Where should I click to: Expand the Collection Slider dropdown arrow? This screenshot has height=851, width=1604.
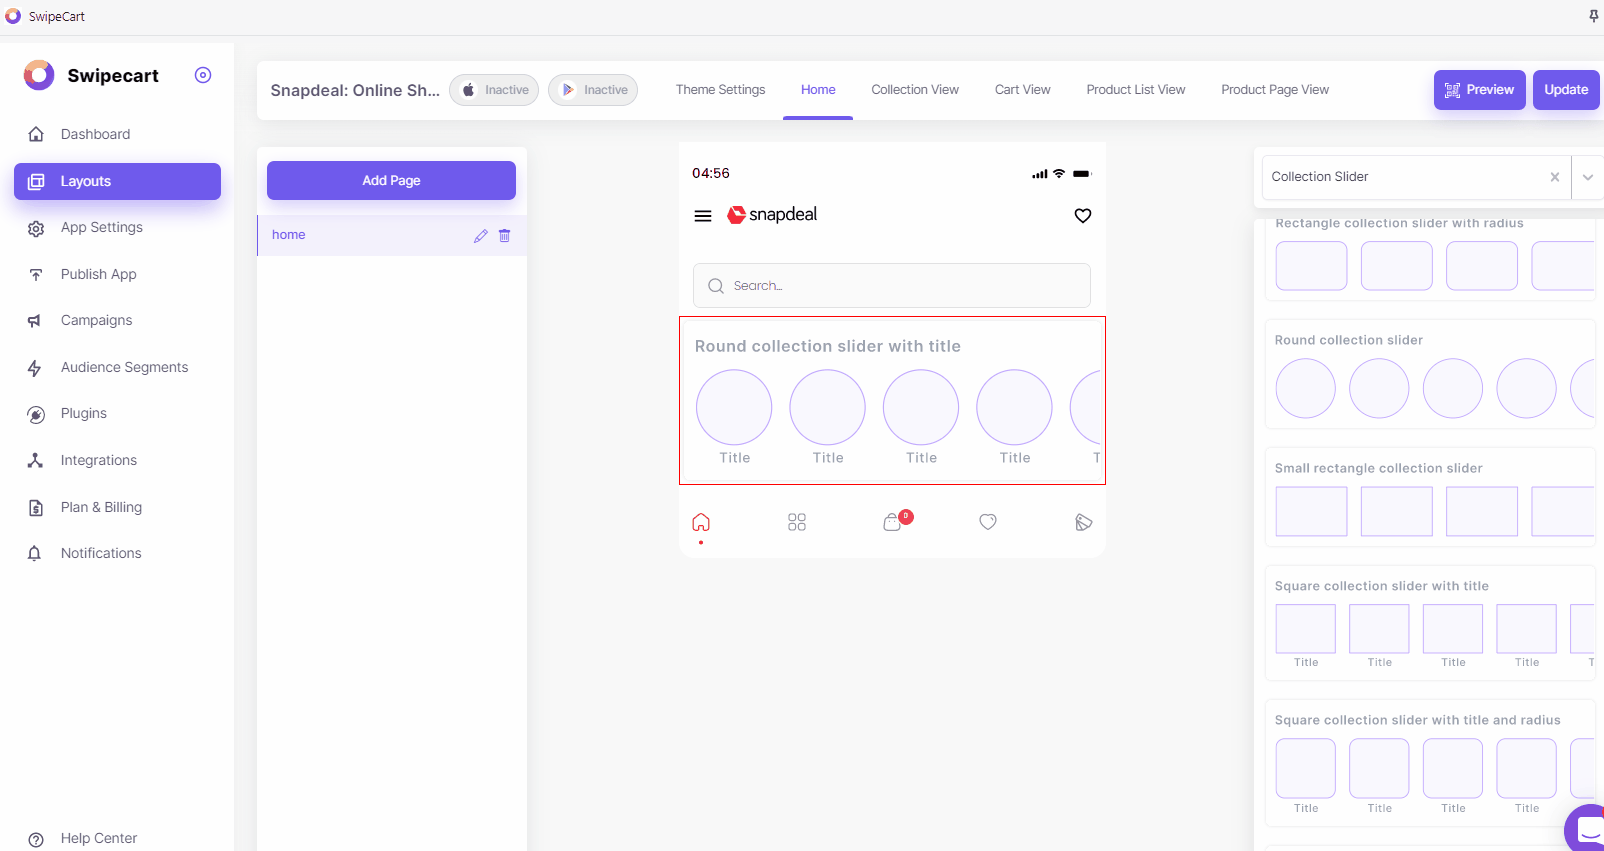click(x=1587, y=177)
